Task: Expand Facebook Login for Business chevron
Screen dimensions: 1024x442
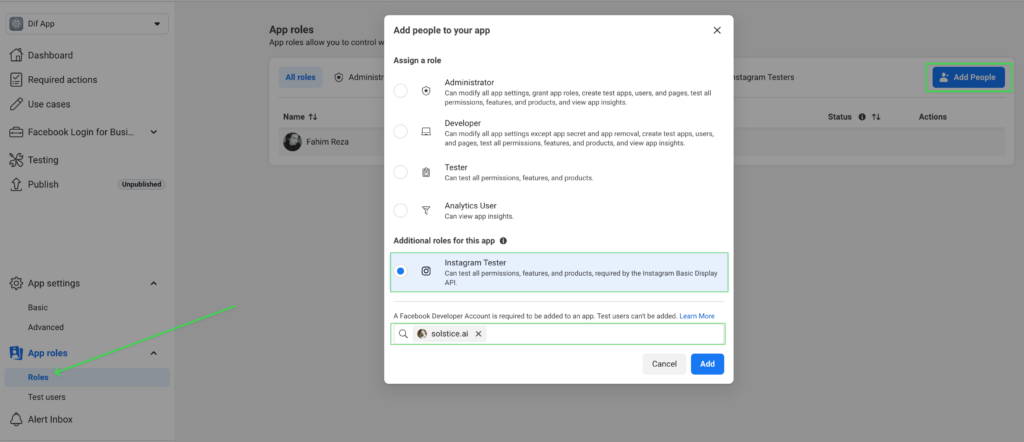Action: coord(153,132)
